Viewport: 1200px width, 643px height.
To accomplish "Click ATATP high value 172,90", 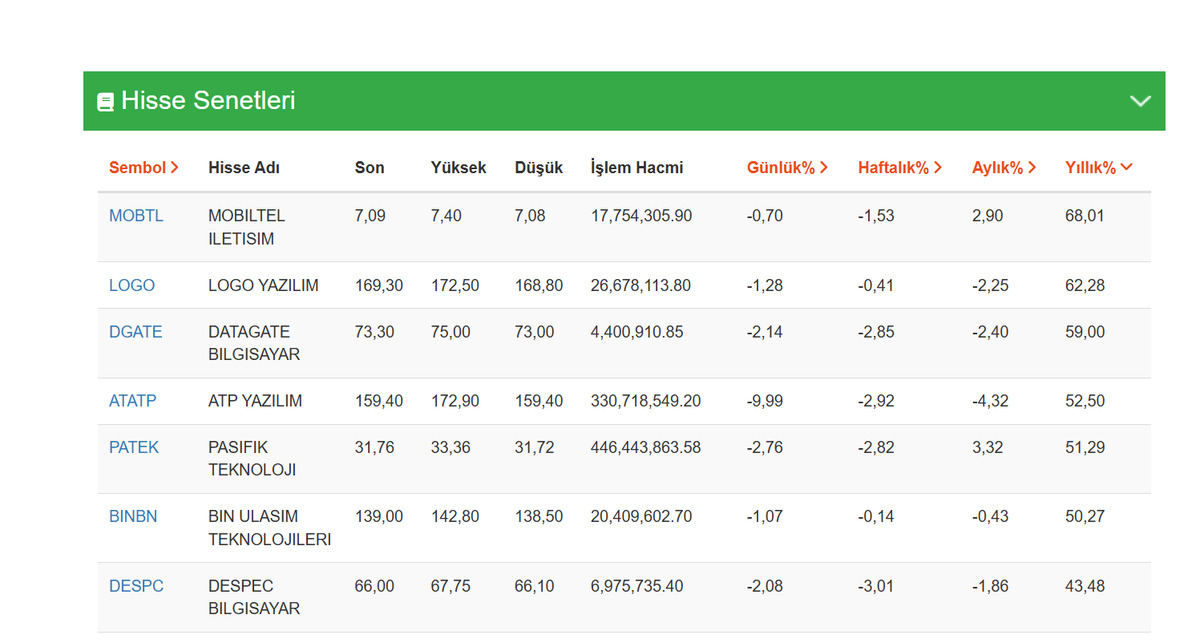I will pyautogui.click(x=455, y=401).
